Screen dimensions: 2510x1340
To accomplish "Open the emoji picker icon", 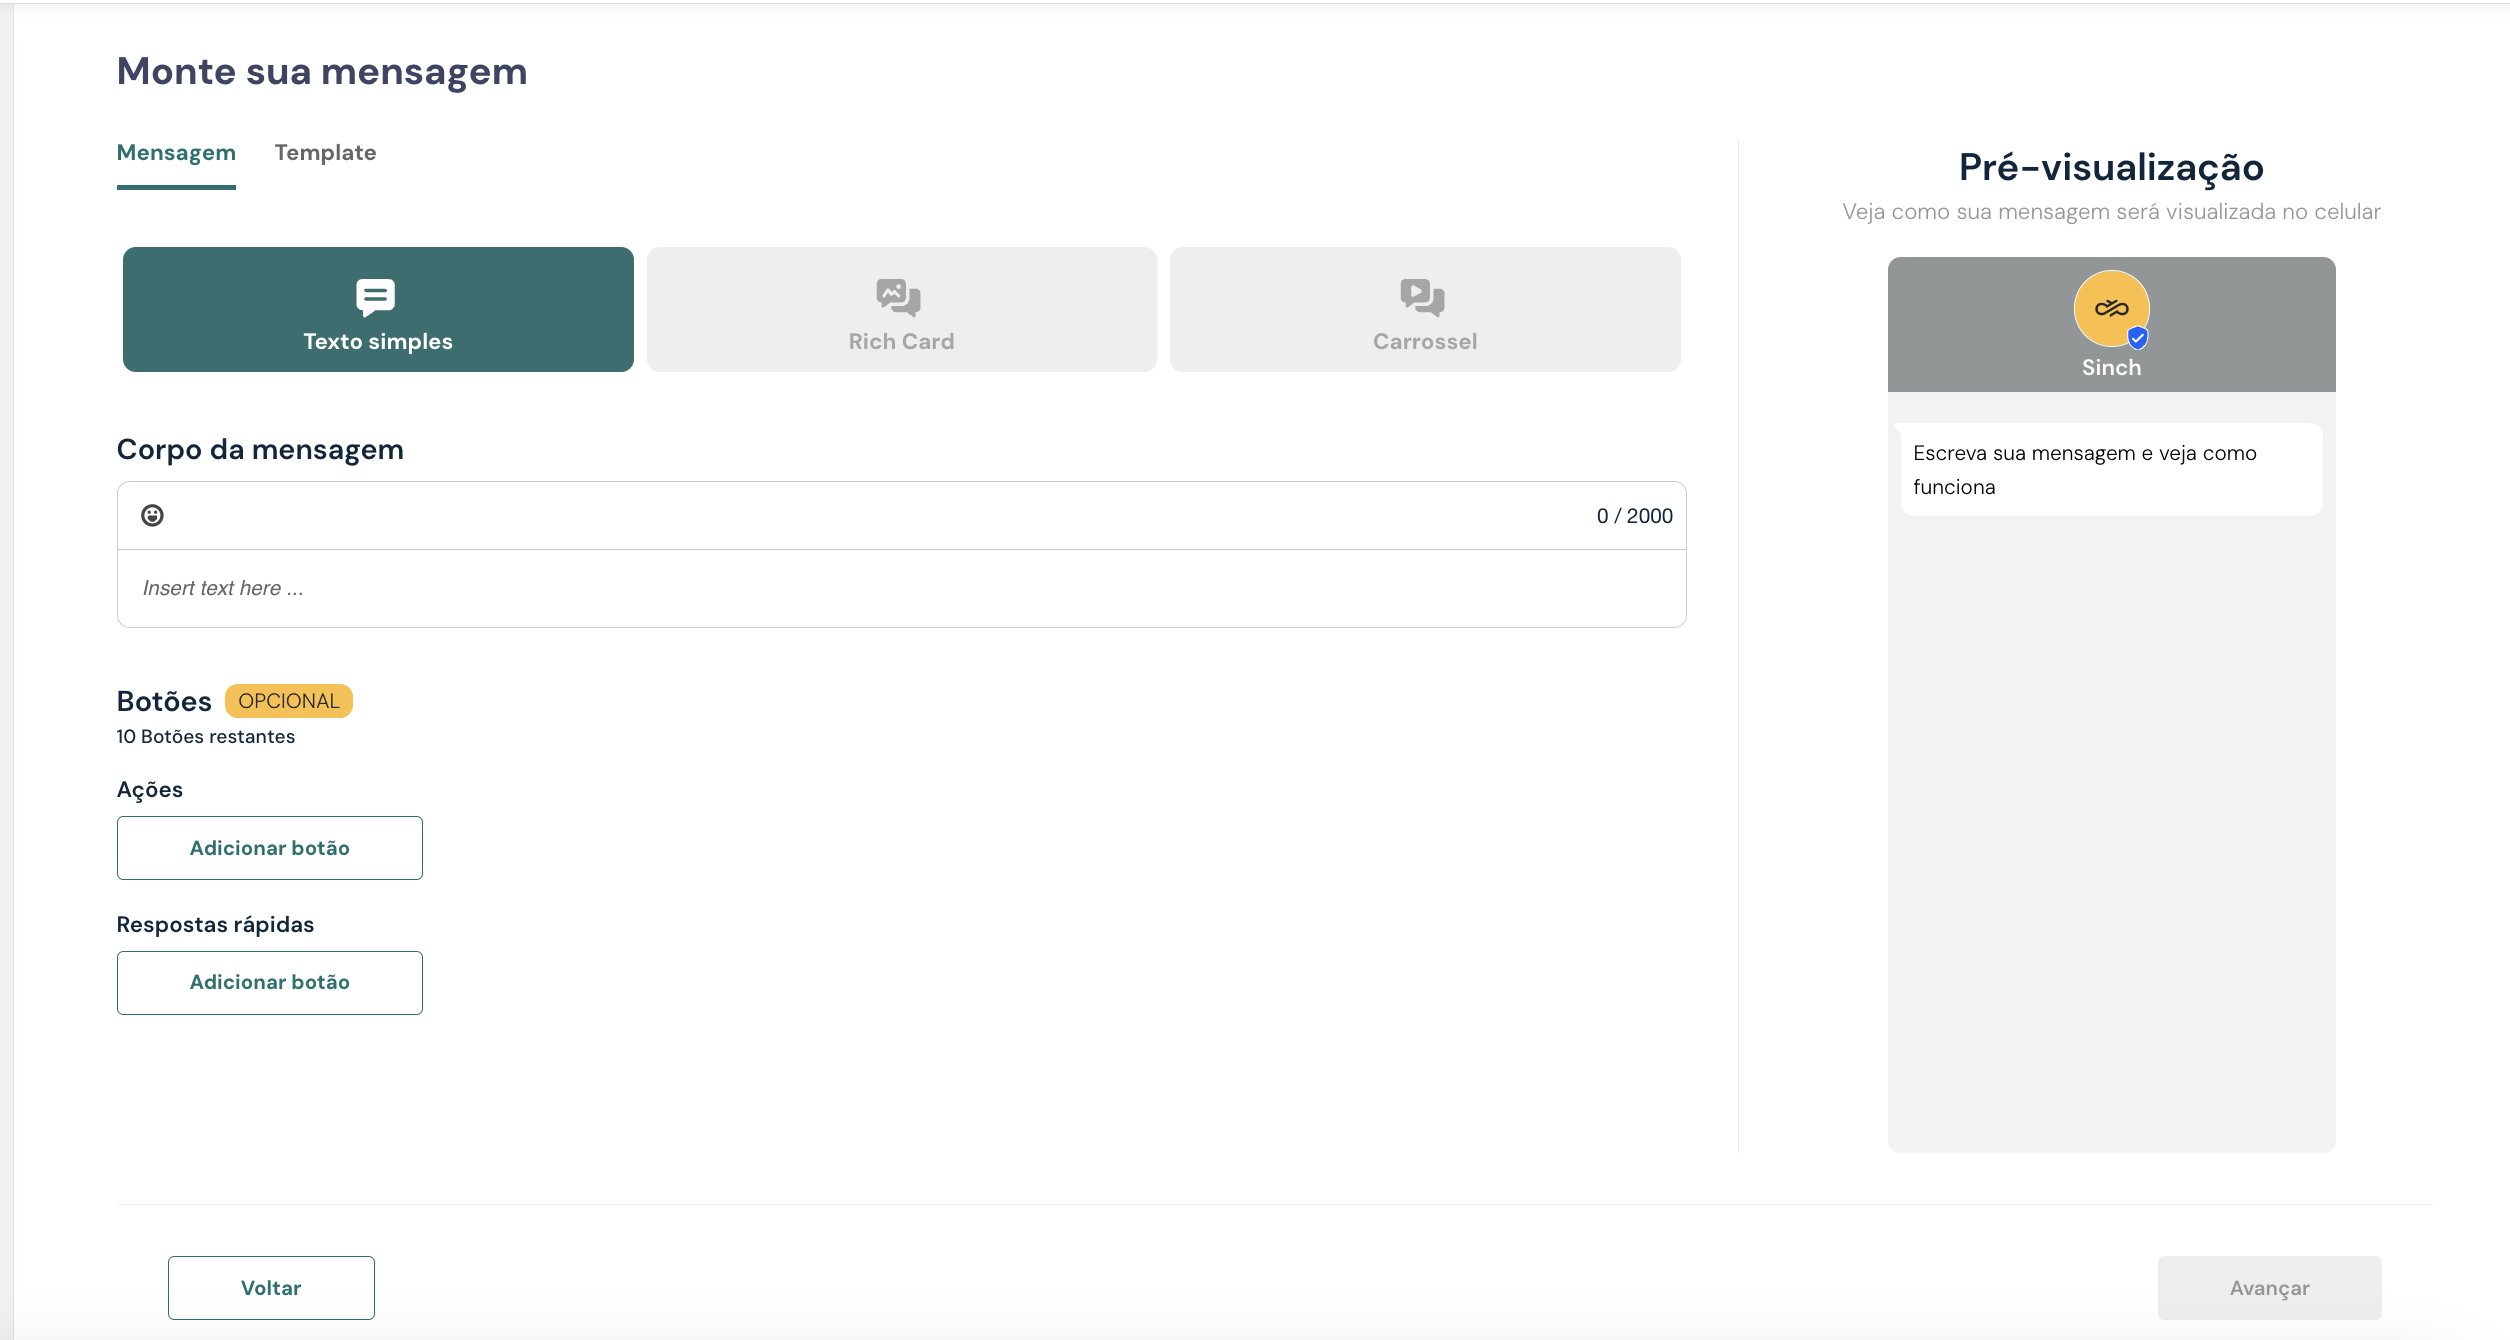I will (x=152, y=515).
